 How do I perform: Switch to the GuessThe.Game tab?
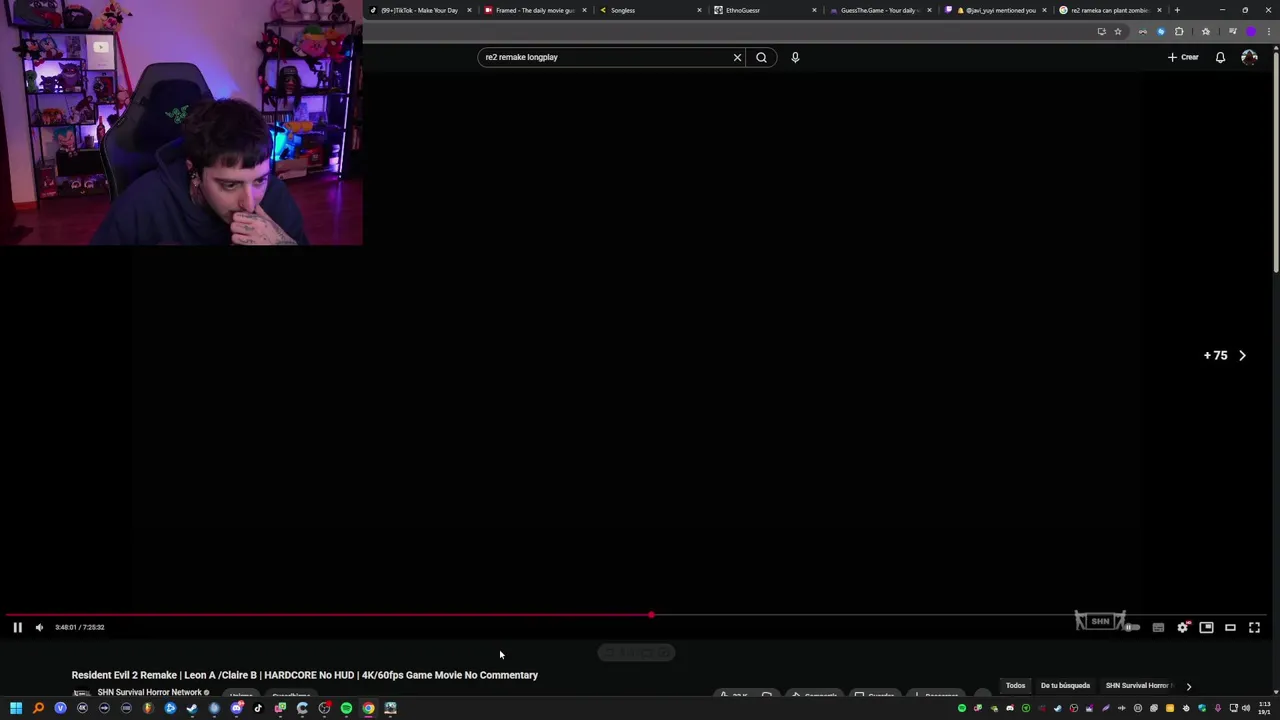(880, 10)
